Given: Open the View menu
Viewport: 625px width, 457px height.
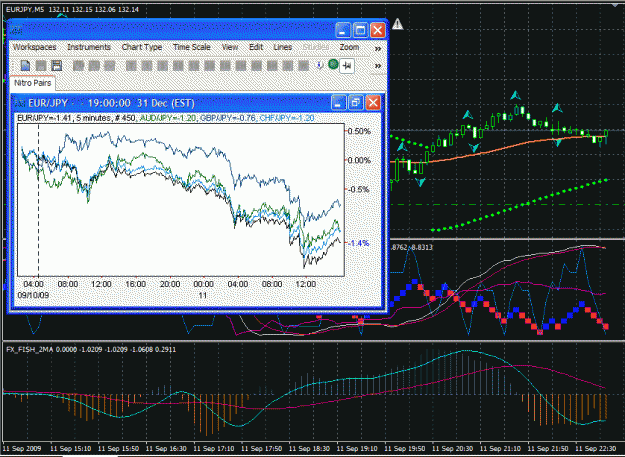Looking at the screenshot, I should pos(230,47).
